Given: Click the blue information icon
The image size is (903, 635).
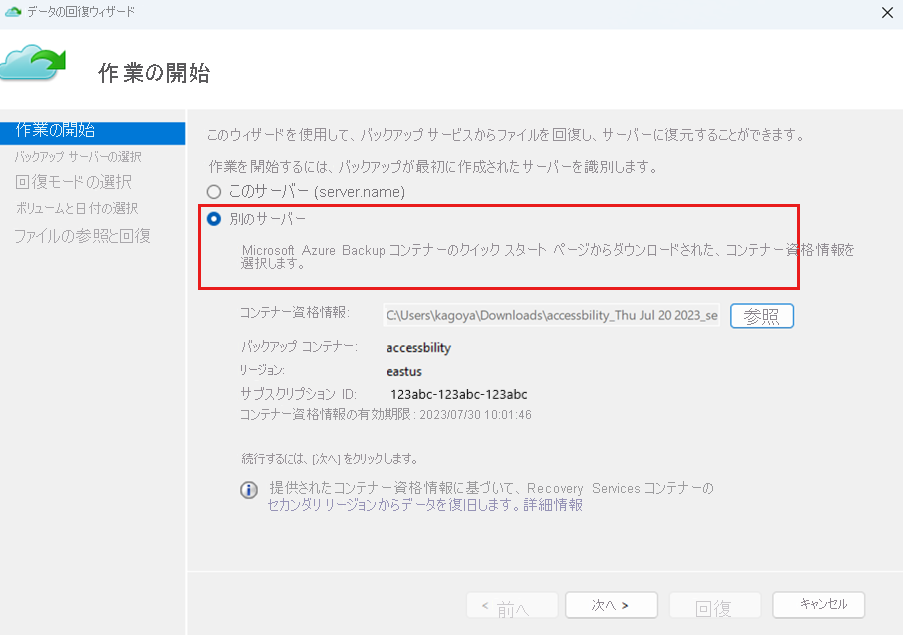Looking at the screenshot, I should (x=249, y=490).
